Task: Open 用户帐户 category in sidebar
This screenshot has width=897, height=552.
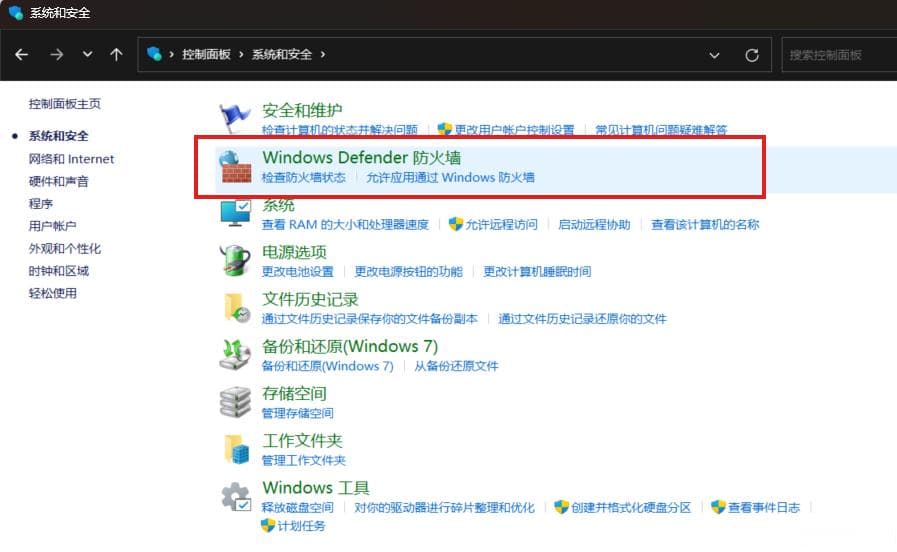Action: [53, 226]
